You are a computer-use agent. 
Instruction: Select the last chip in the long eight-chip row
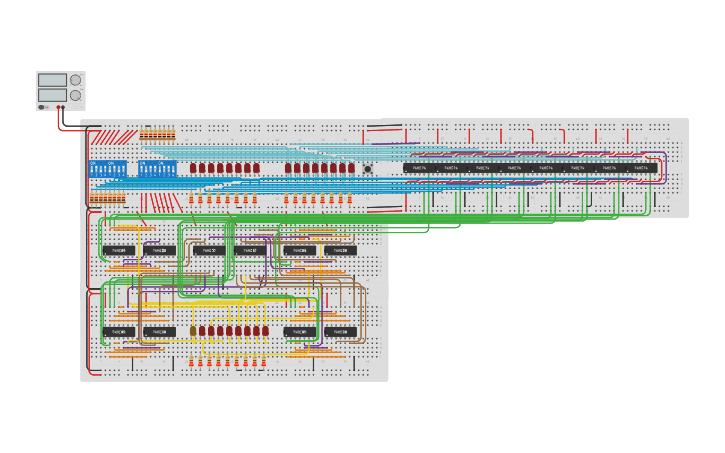point(642,168)
